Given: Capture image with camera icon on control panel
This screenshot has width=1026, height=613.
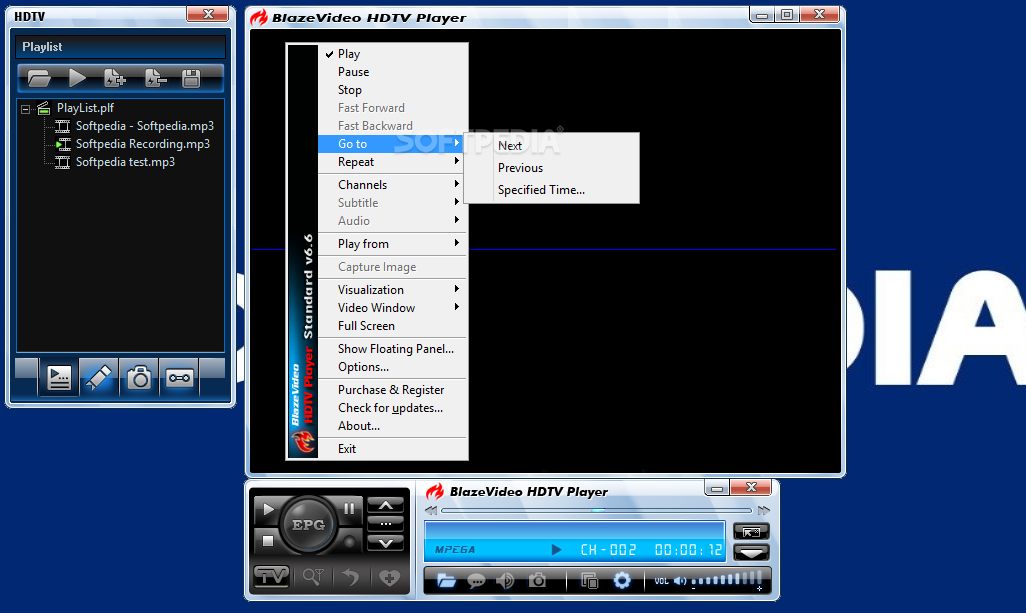Looking at the screenshot, I should (x=537, y=580).
